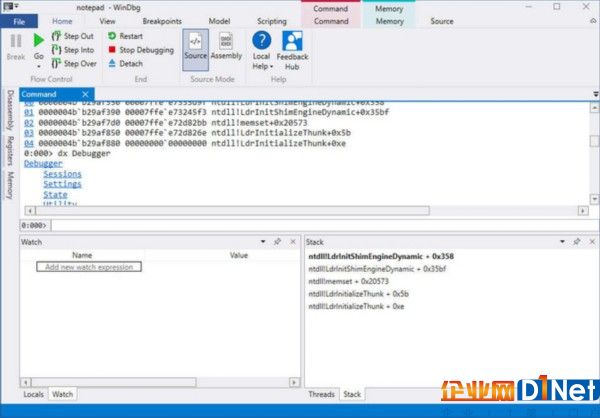This screenshot has height=418, width=600.
Task: Switch to the Watch bottom tab
Action: (x=62, y=394)
